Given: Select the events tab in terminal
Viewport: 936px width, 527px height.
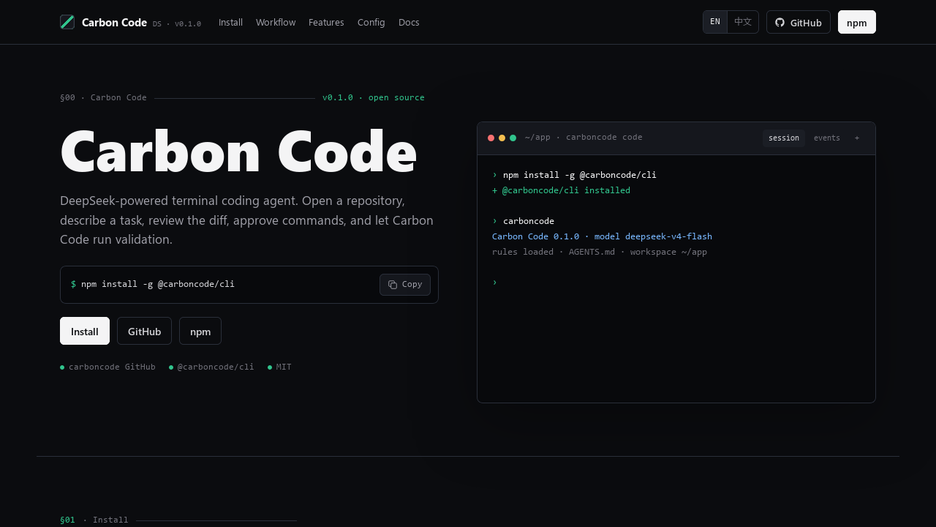Looking at the screenshot, I should 827,138.
